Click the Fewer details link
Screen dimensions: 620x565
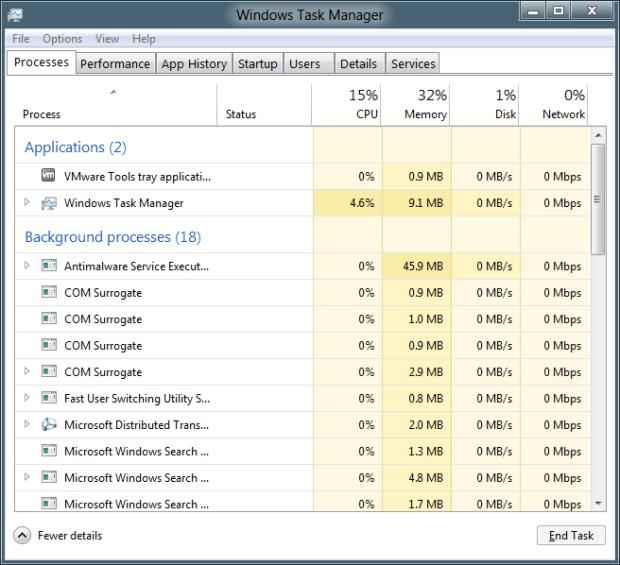[x=70, y=536]
